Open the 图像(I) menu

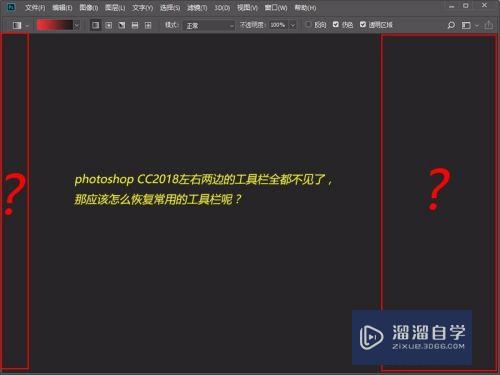click(89, 7)
